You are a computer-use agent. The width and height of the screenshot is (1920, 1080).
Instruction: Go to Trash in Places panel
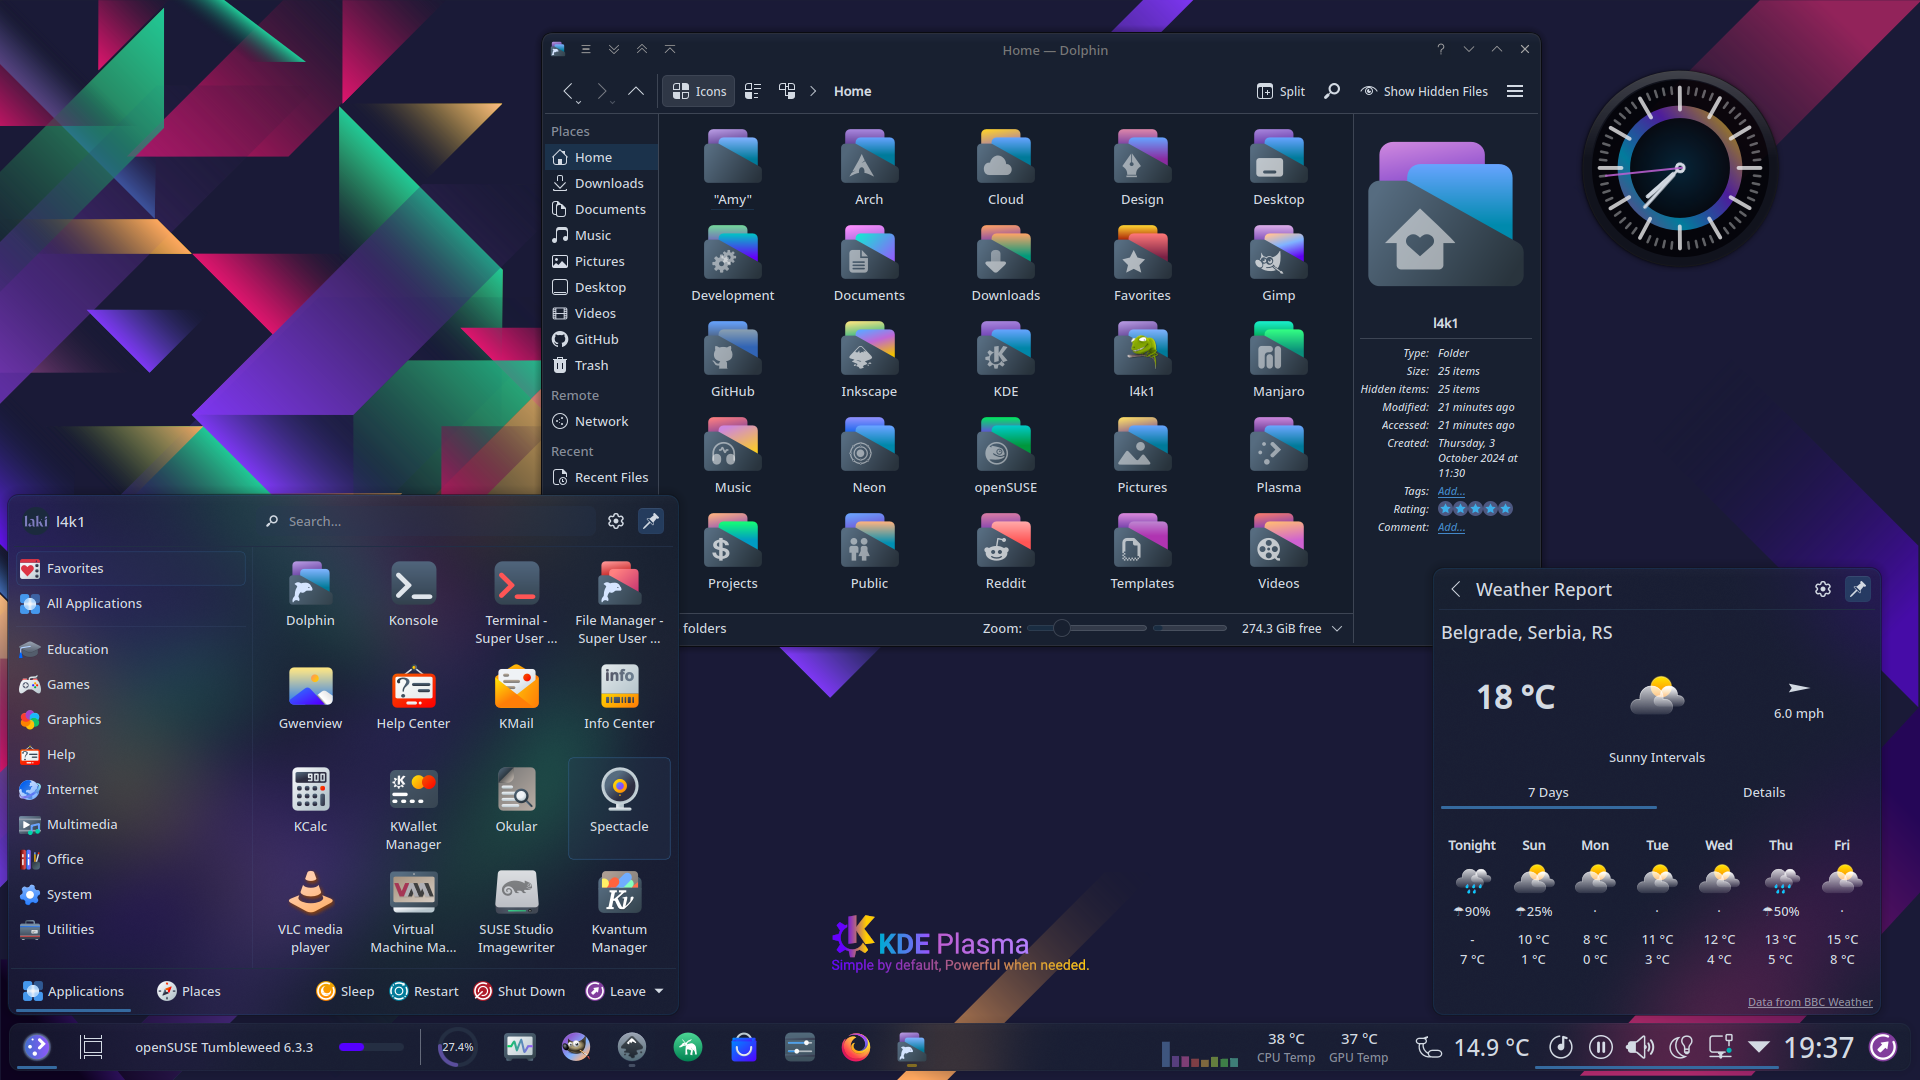(x=600, y=365)
